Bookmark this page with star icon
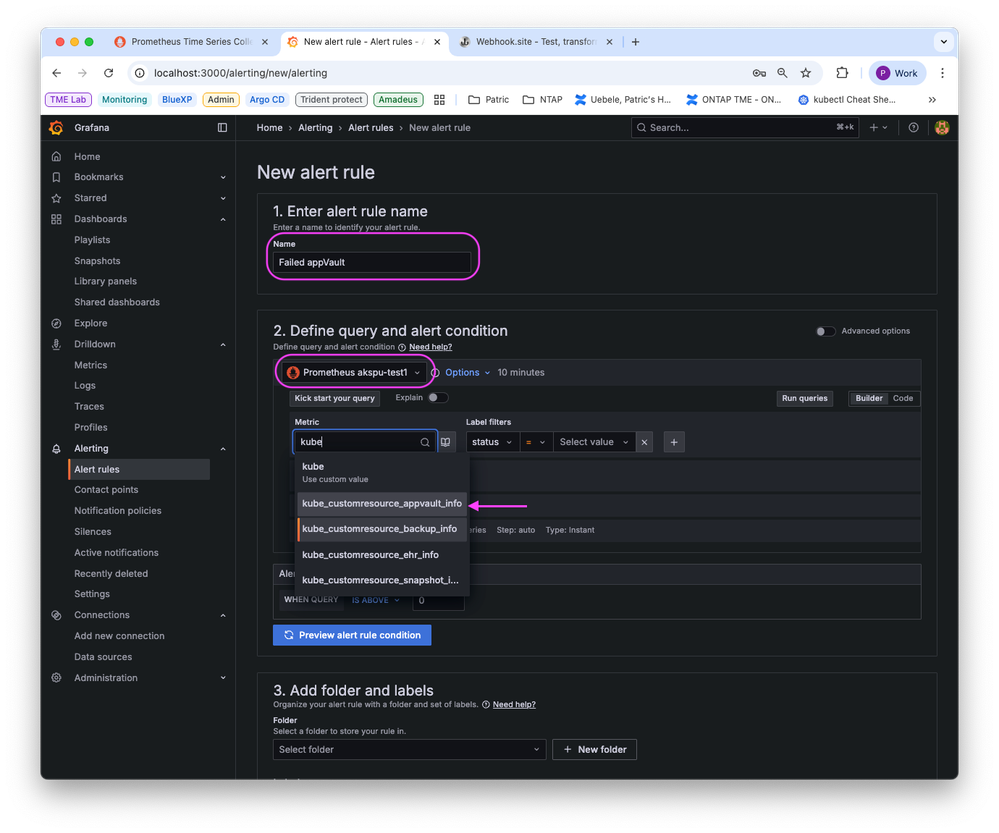Viewport: 999px width, 833px height. [x=806, y=73]
